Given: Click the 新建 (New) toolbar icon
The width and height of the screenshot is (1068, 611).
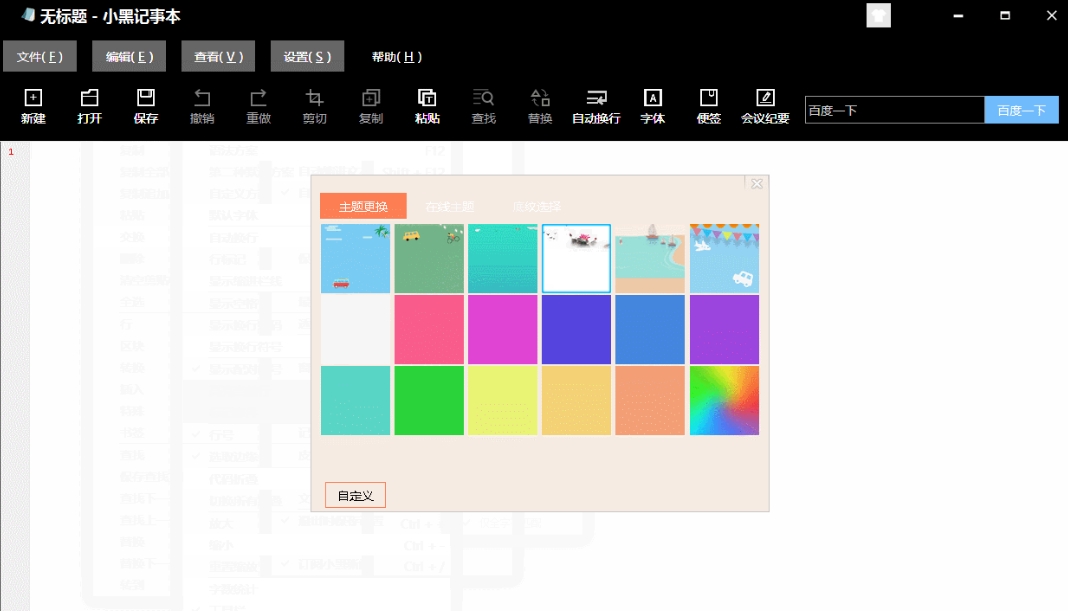Looking at the screenshot, I should (33, 106).
